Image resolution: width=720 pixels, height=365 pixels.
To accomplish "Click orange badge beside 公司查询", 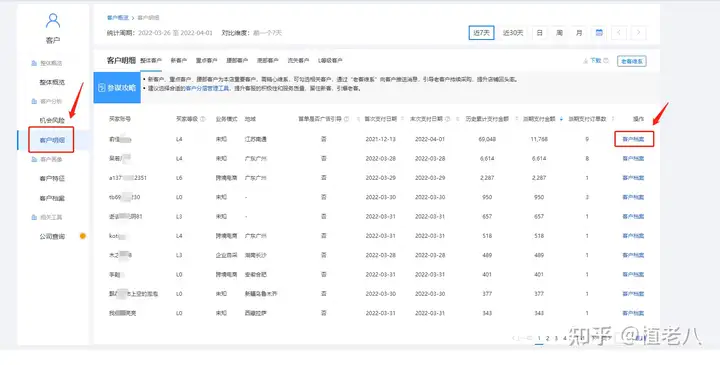I will click(83, 236).
